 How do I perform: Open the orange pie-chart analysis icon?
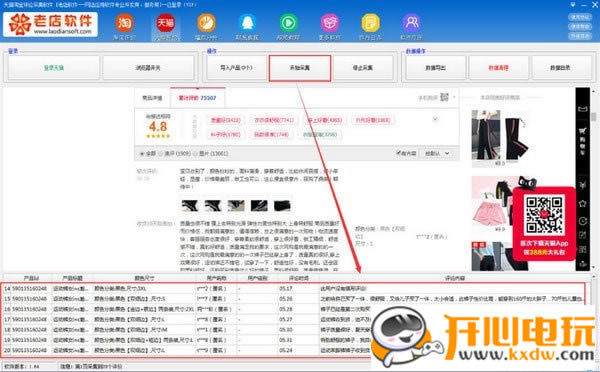[206, 23]
